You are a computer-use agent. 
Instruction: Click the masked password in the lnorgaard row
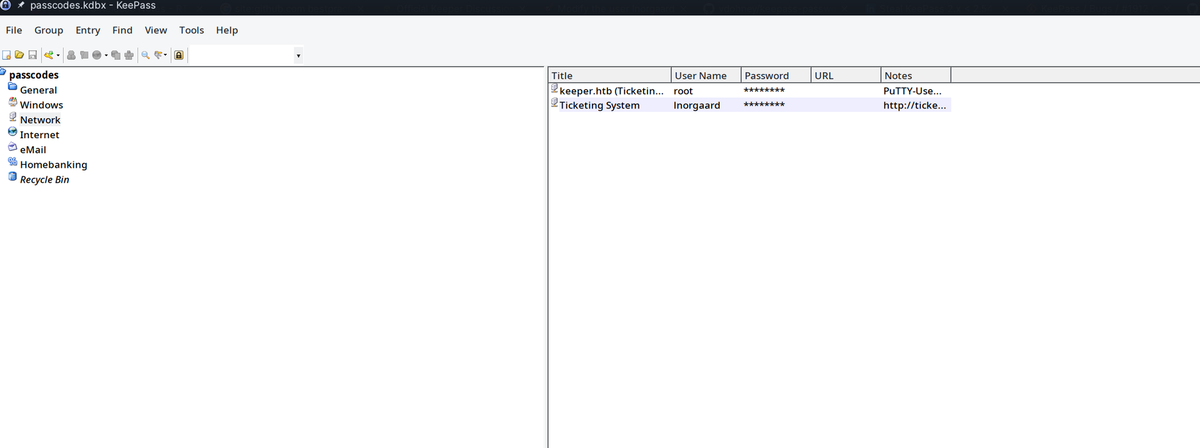[x=764, y=106]
